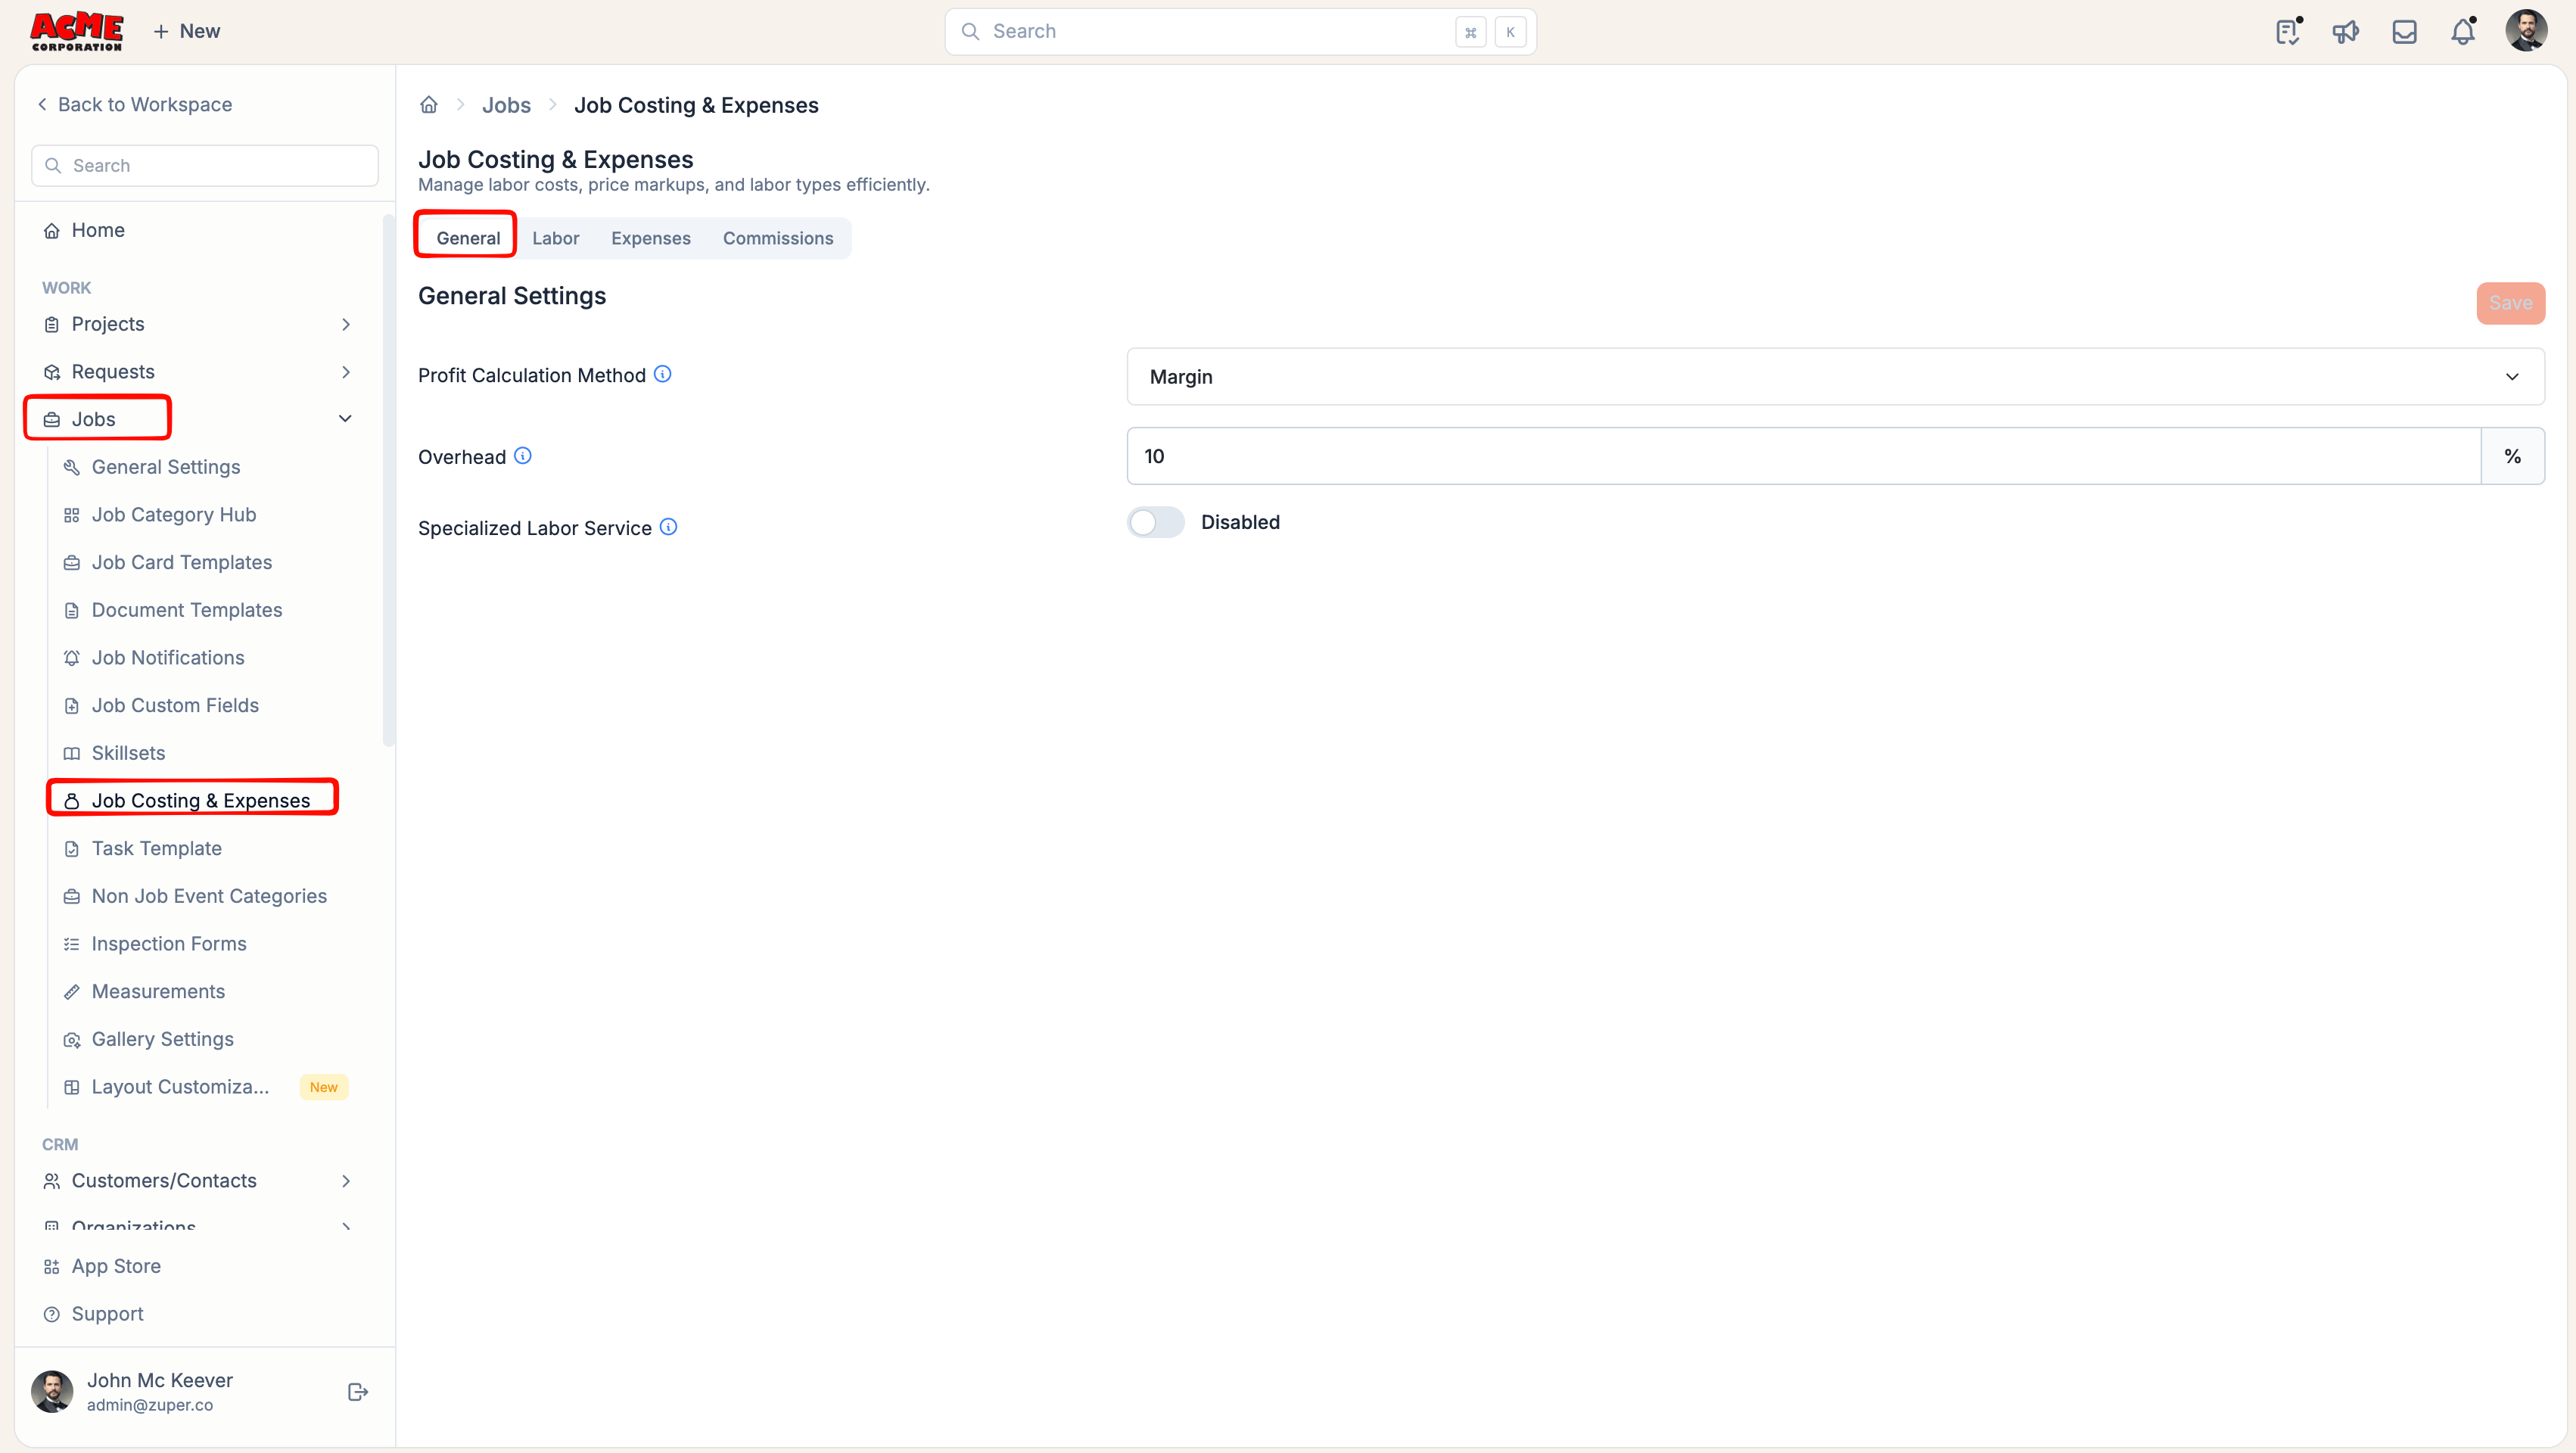Click the Specialized Labor Service info icon
The height and width of the screenshot is (1453, 2576).
[x=669, y=527]
